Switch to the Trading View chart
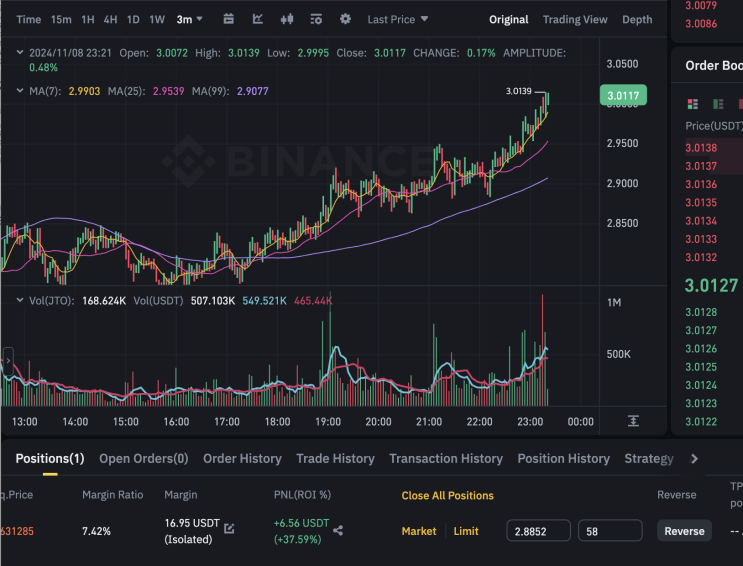Viewport: 743px width, 566px height. point(575,19)
